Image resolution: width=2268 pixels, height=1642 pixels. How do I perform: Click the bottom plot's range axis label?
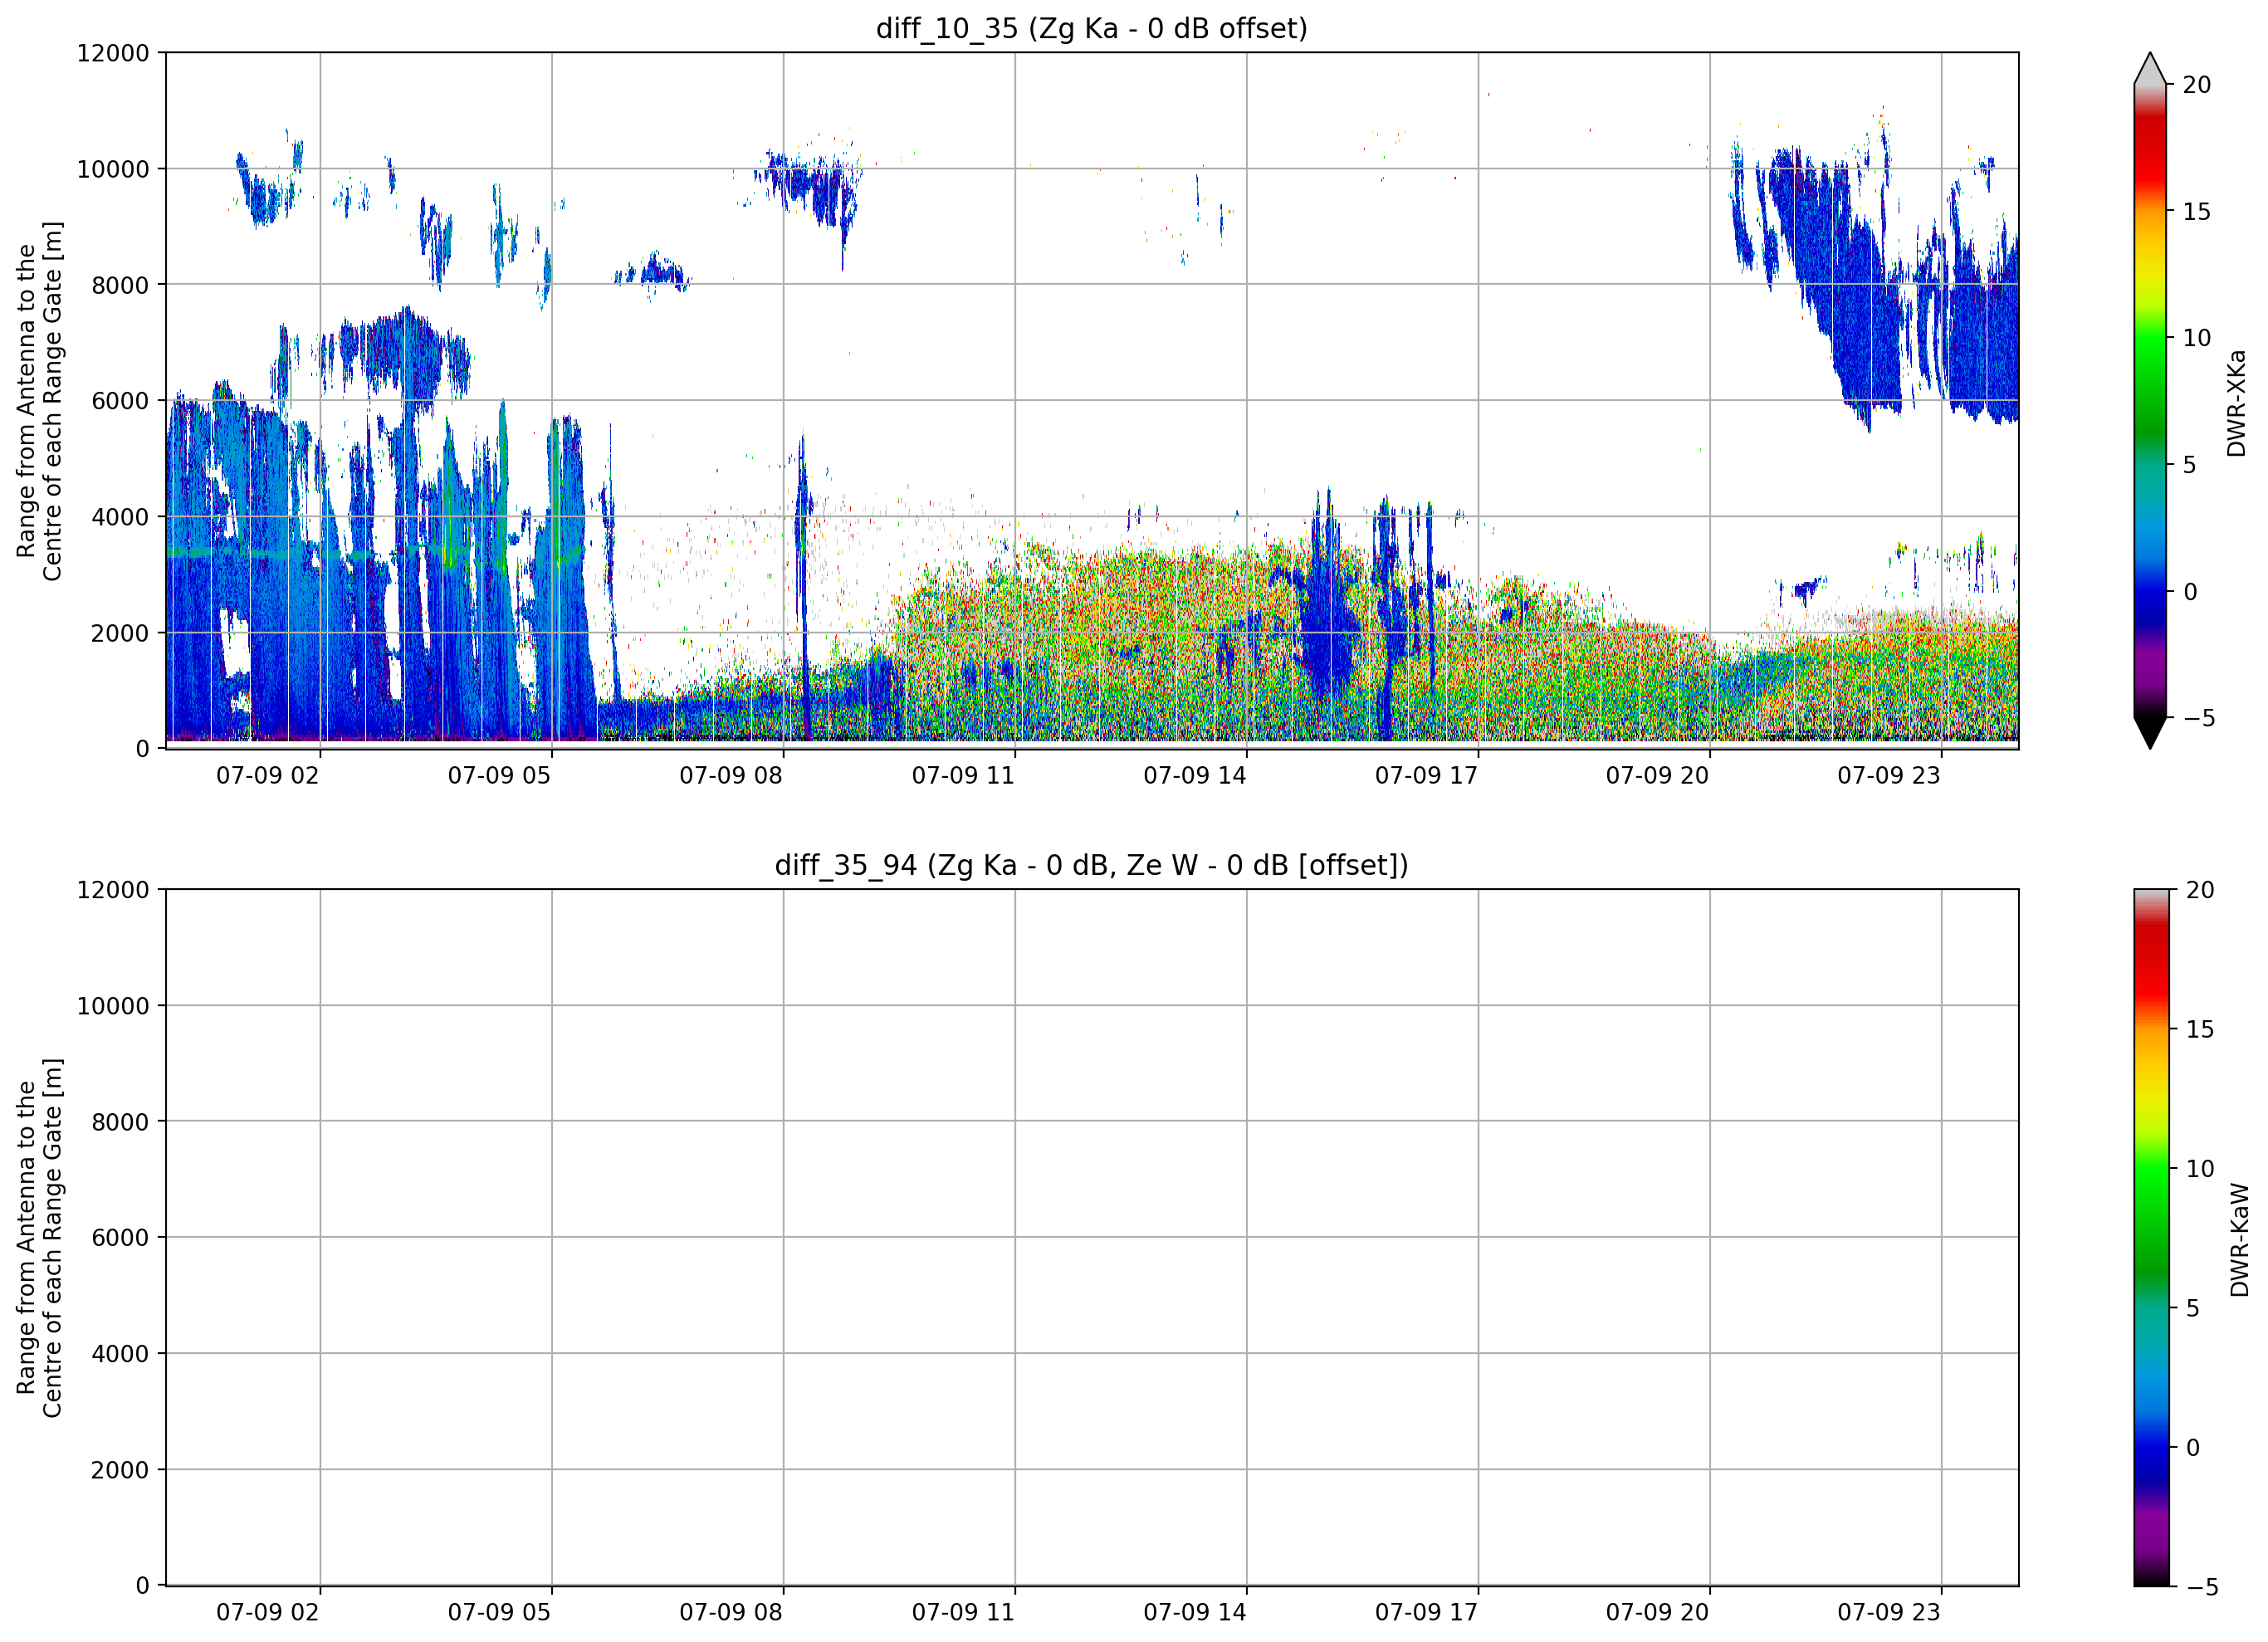click(x=39, y=1238)
